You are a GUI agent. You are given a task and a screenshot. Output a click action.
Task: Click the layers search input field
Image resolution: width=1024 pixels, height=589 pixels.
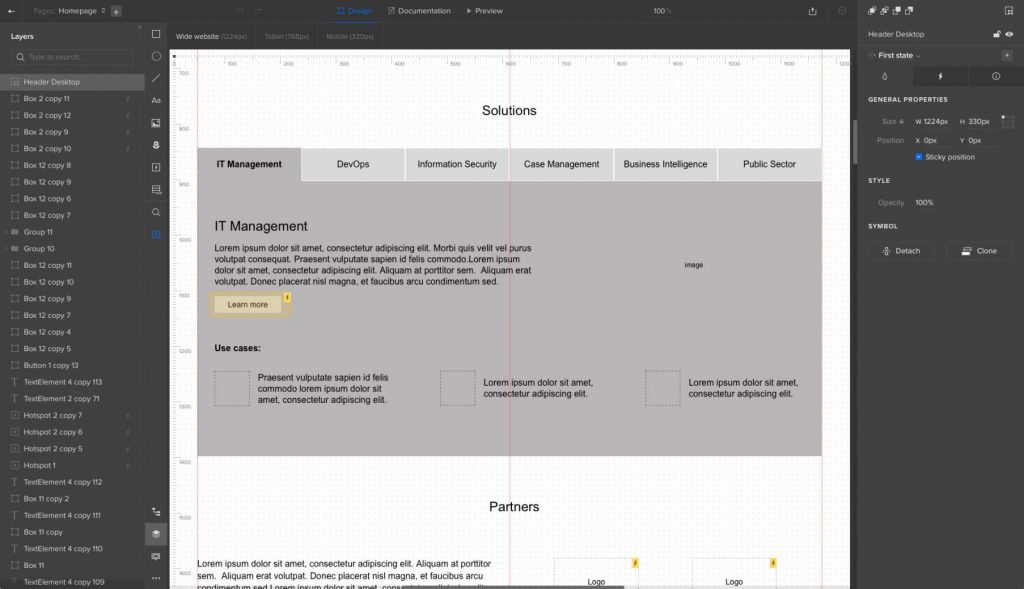tap(72, 57)
